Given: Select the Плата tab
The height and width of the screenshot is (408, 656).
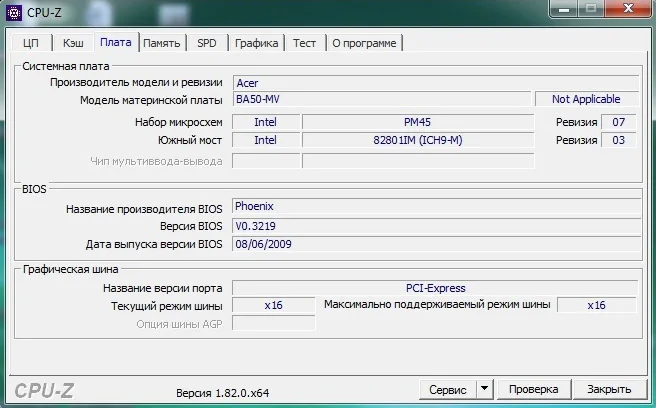Looking at the screenshot, I should (116, 42).
